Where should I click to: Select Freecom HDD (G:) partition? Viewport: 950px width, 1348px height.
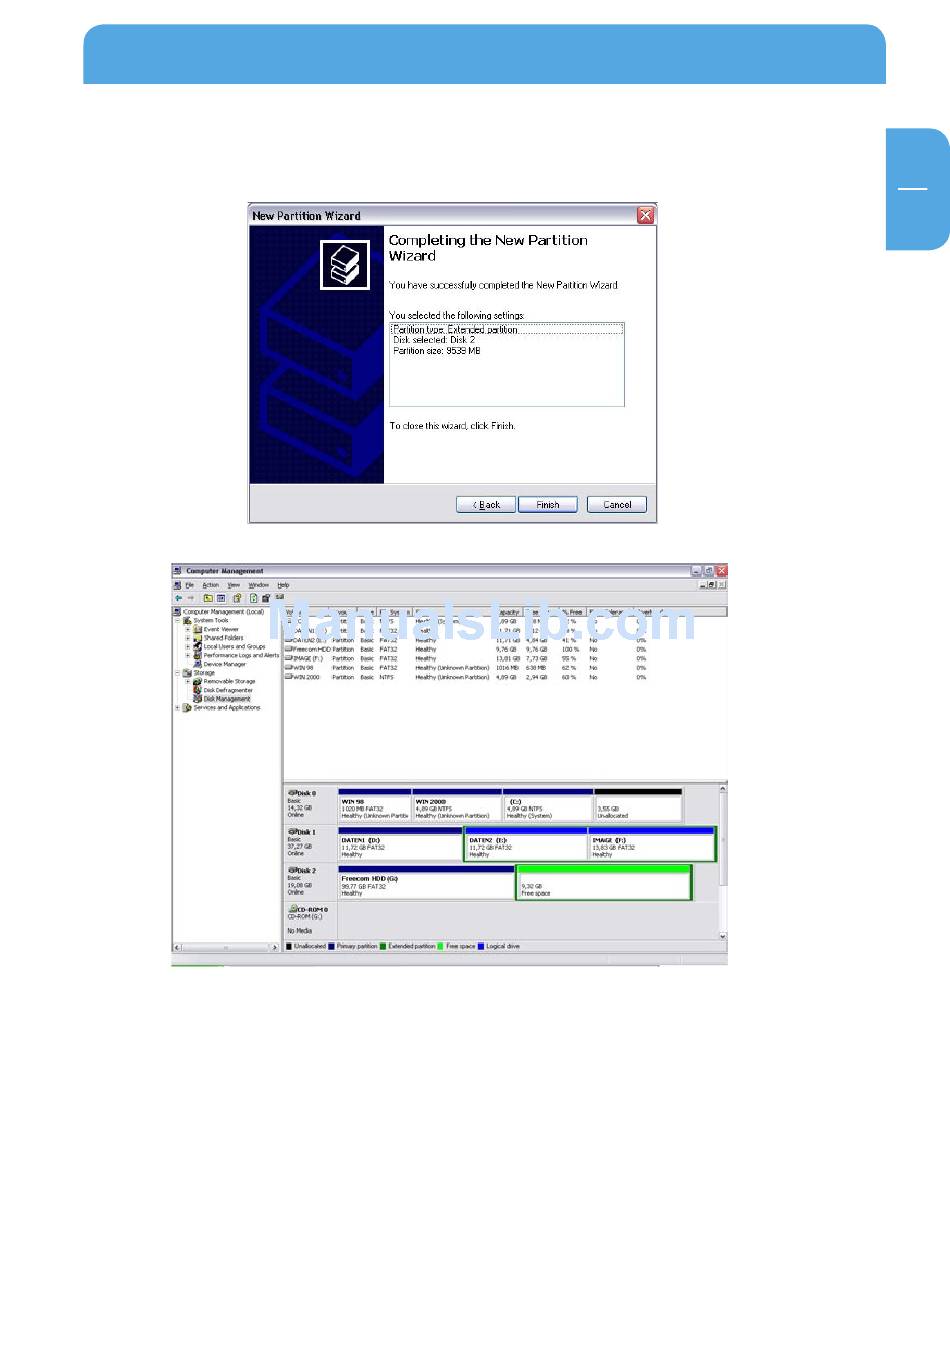click(426, 883)
